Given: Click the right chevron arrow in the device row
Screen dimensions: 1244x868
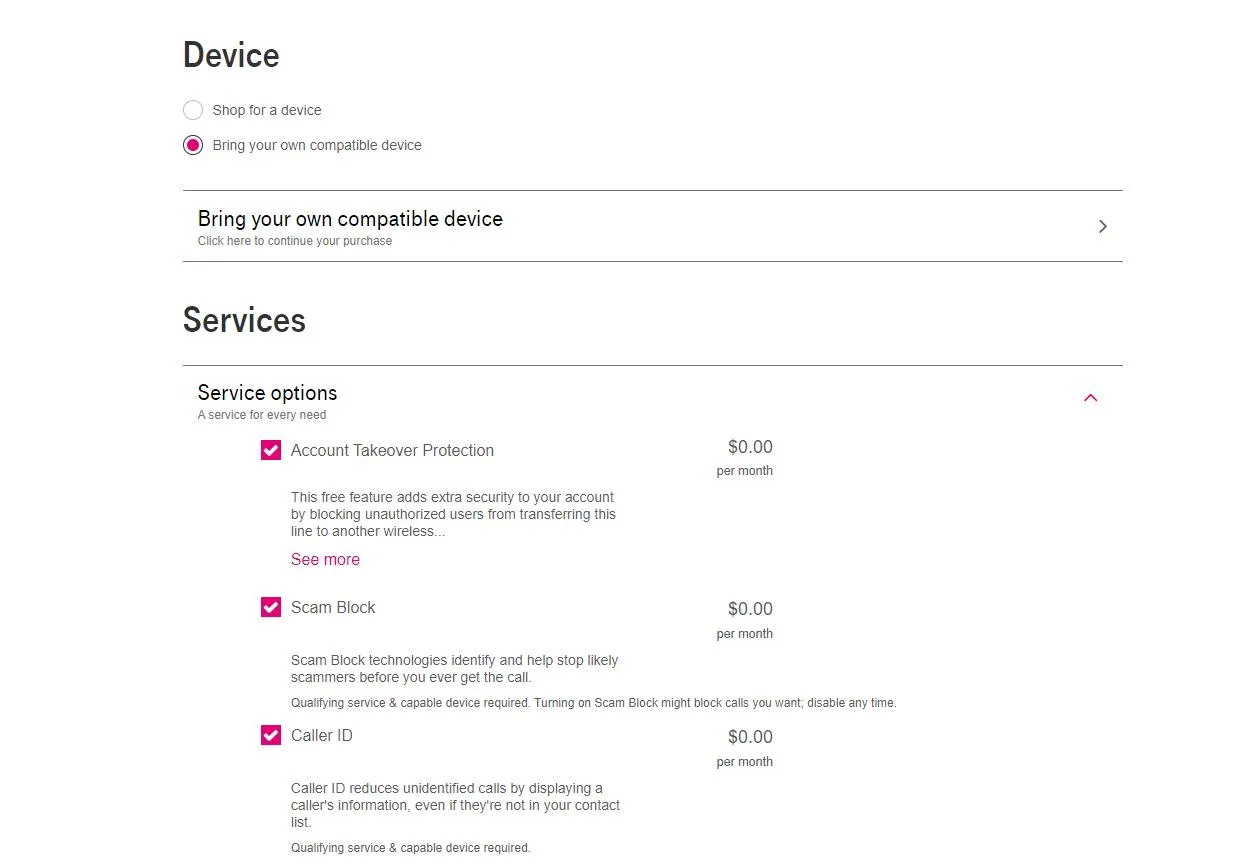Looking at the screenshot, I should 1102,226.
